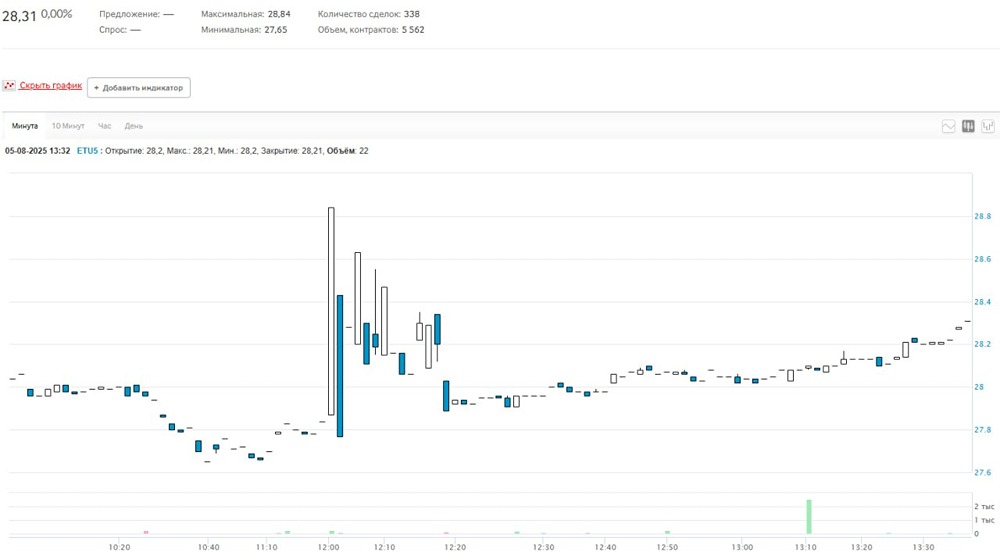
Task: Click the long blue candle after 12:00
Action: 340,365
